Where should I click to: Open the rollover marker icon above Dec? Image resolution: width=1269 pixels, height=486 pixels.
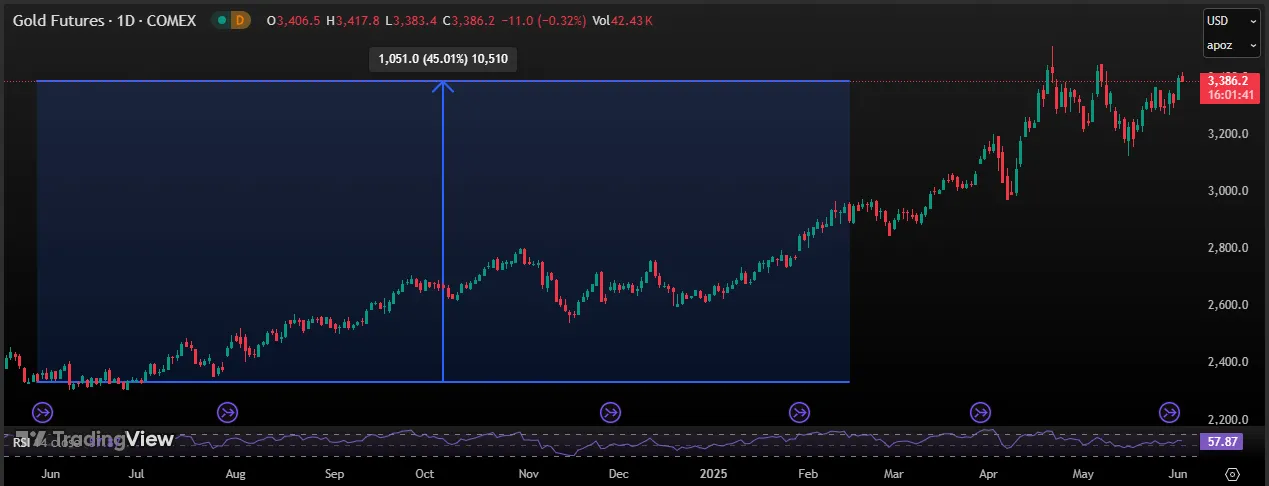[x=610, y=411]
